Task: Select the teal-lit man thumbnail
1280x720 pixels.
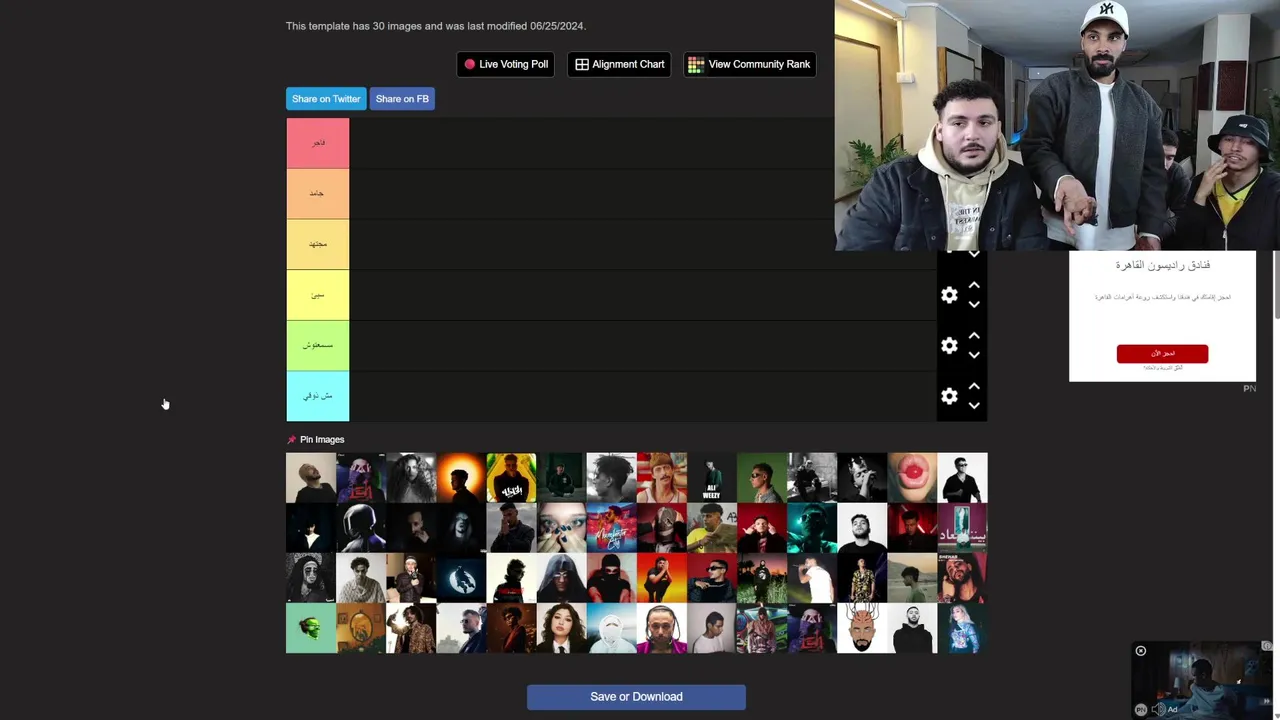Action: [812, 528]
